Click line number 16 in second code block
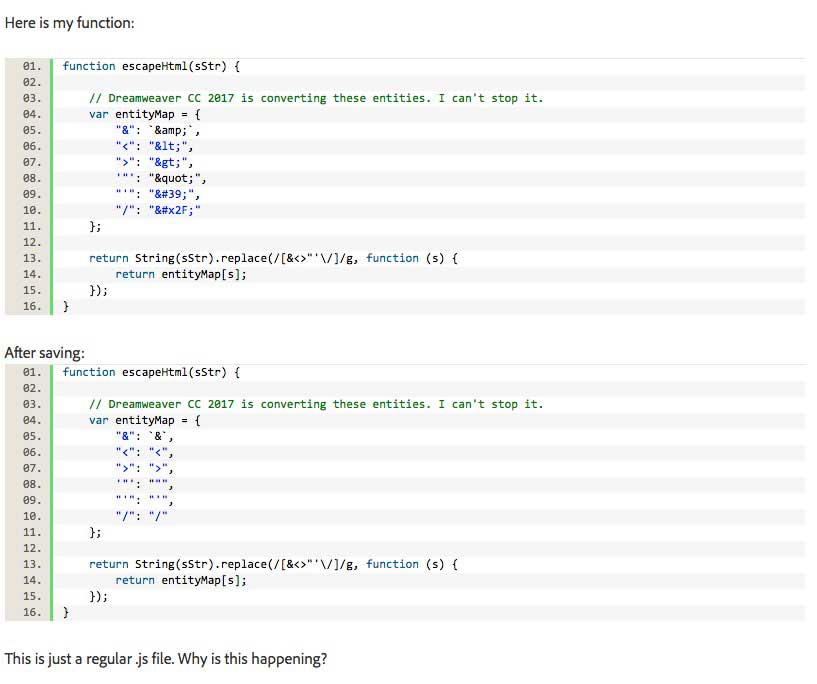Screen dimensions: 817x684 (x=31, y=612)
